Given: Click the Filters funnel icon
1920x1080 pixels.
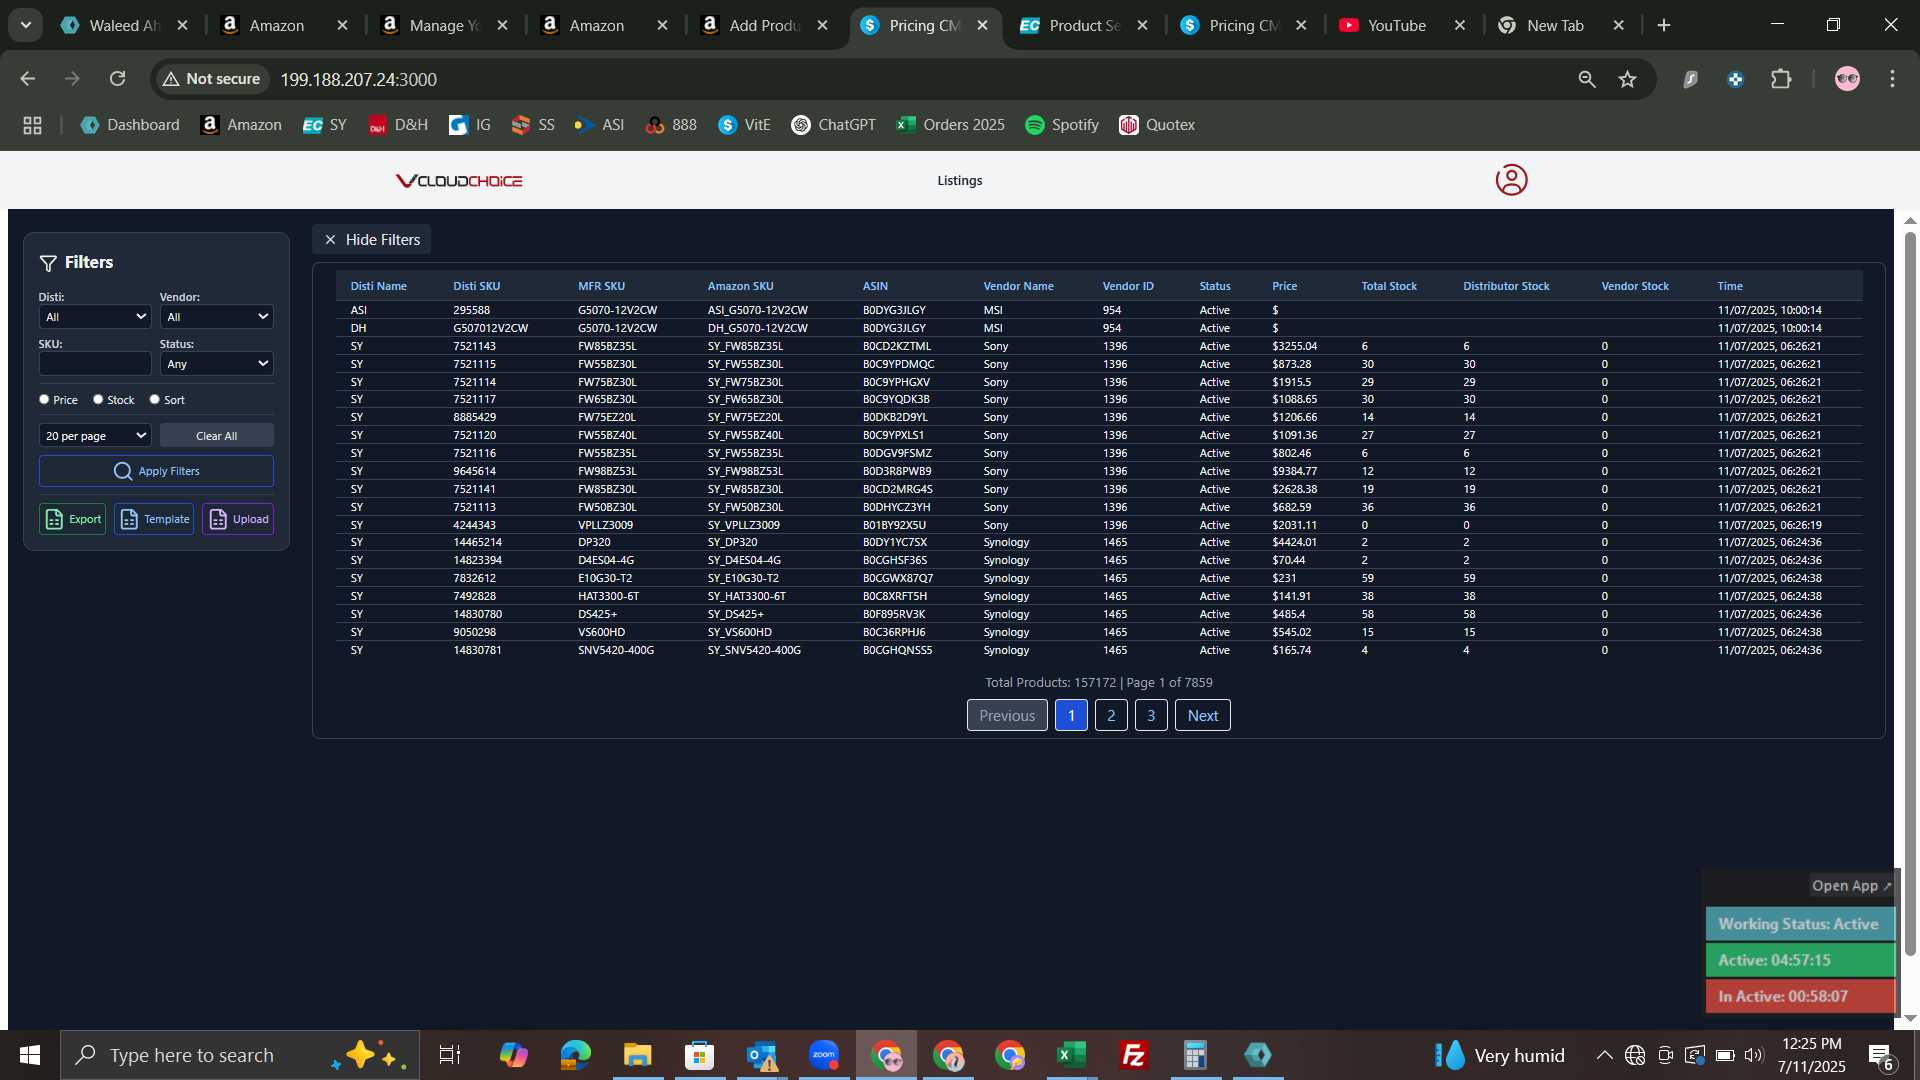Looking at the screenshot, I should (x=48, y=263).
